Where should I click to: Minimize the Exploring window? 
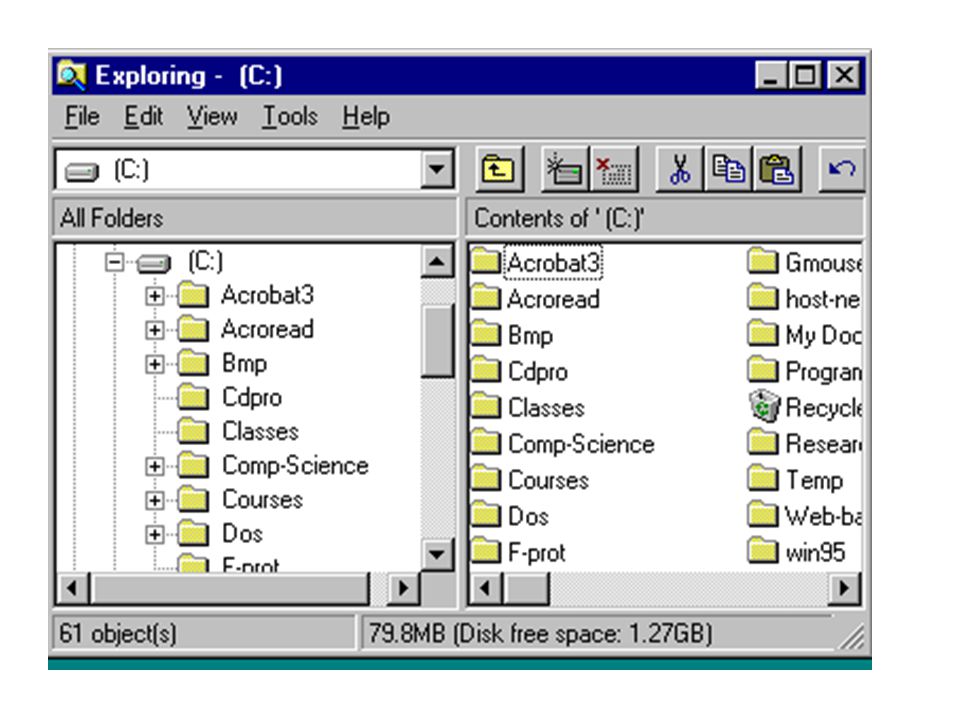pos(771,76)
